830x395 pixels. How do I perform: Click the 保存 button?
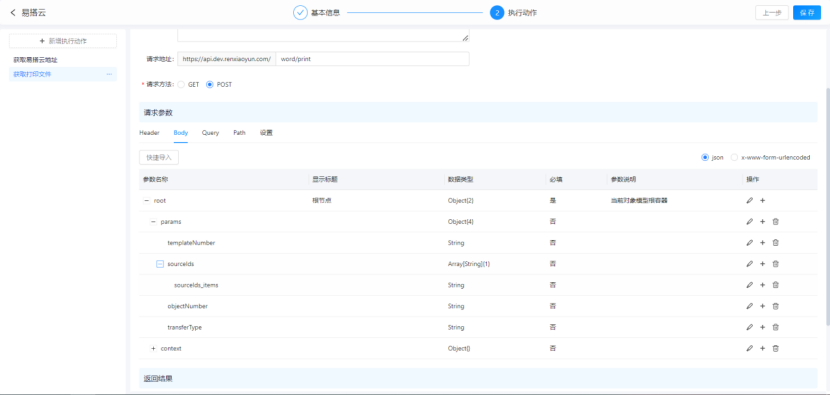[807, 13]
